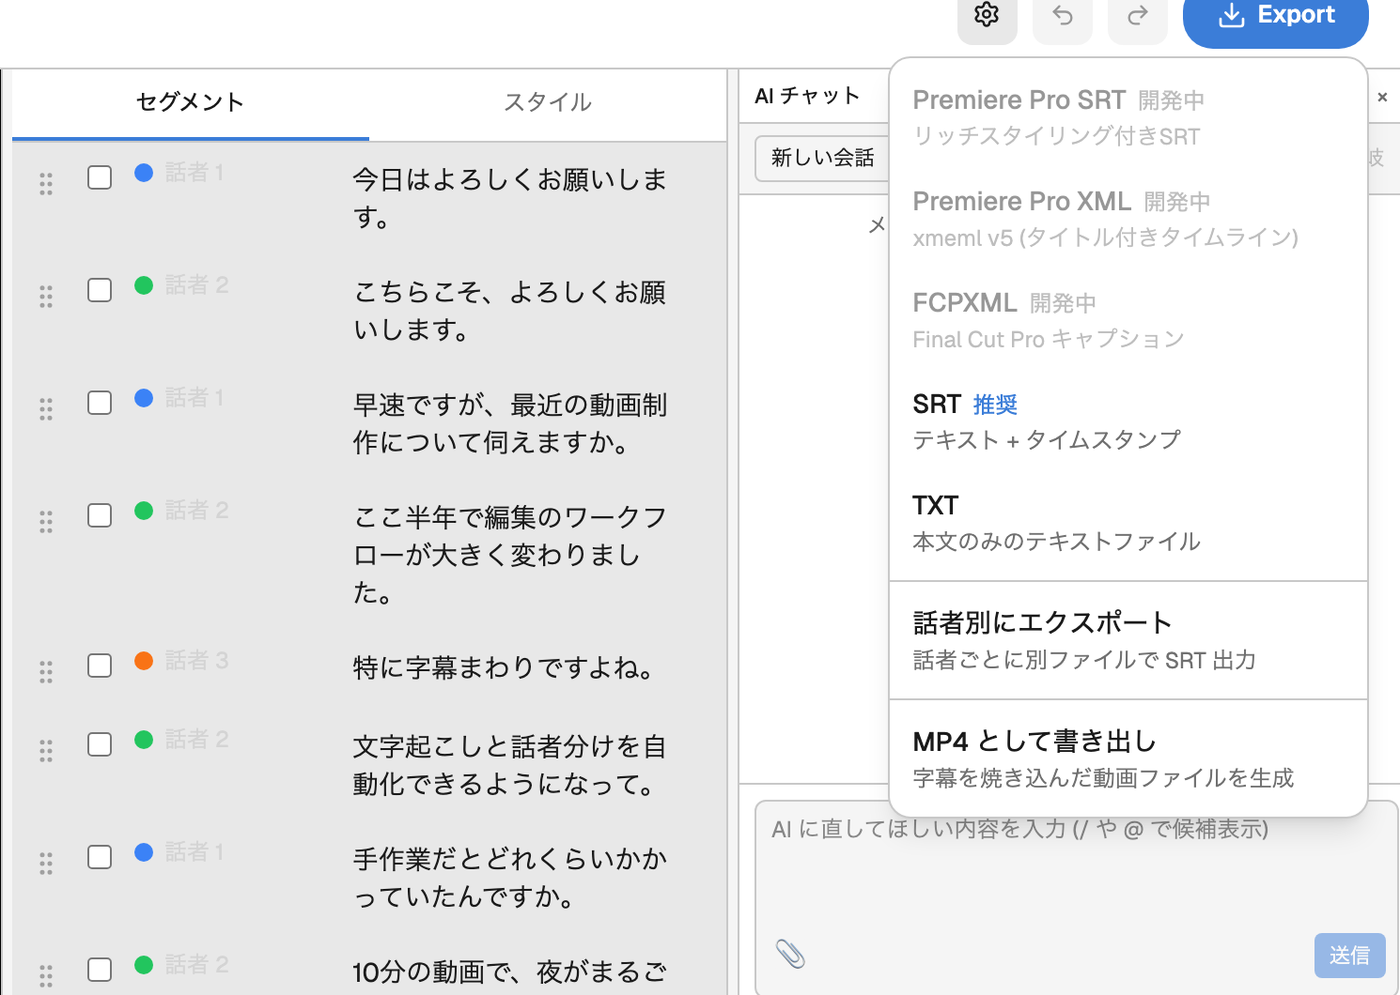Click the 新しい会話 button

point(822,158)
